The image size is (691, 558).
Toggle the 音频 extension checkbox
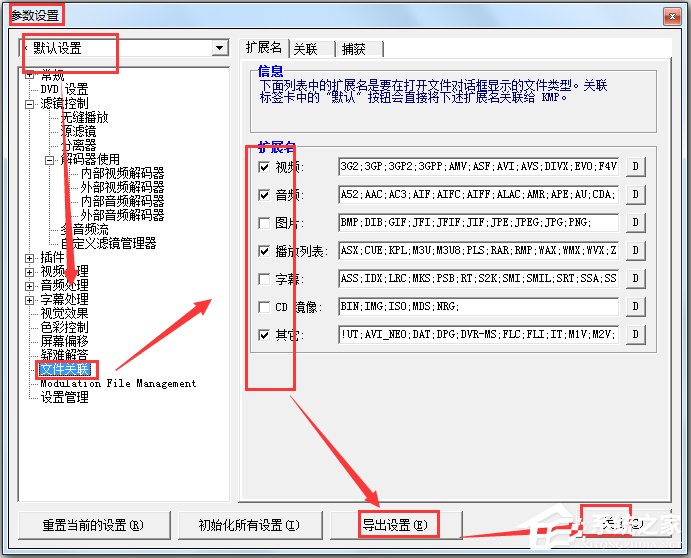[x=264, y=195]
